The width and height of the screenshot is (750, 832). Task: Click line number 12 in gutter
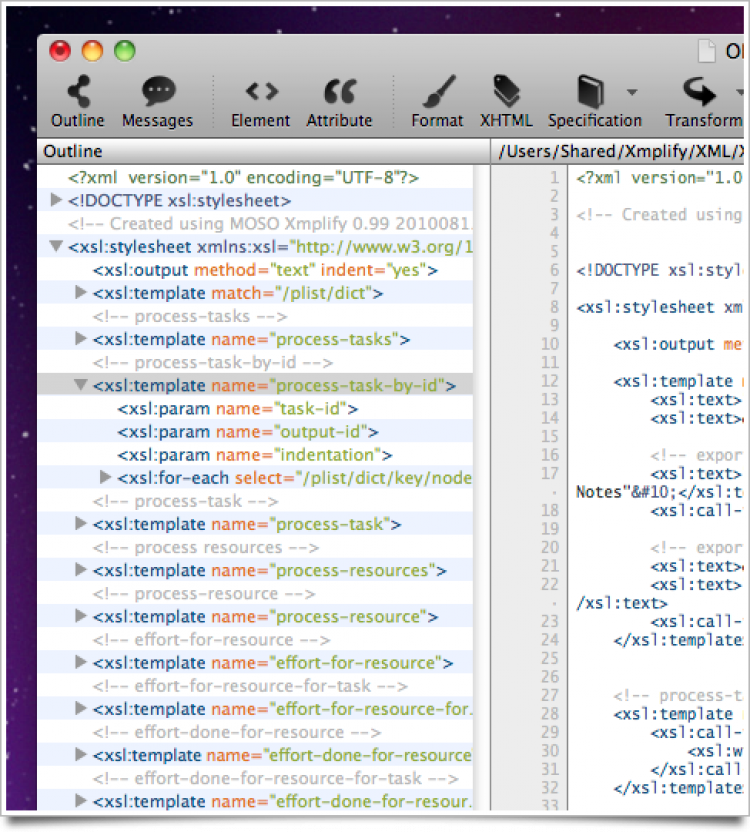[550, 380]
